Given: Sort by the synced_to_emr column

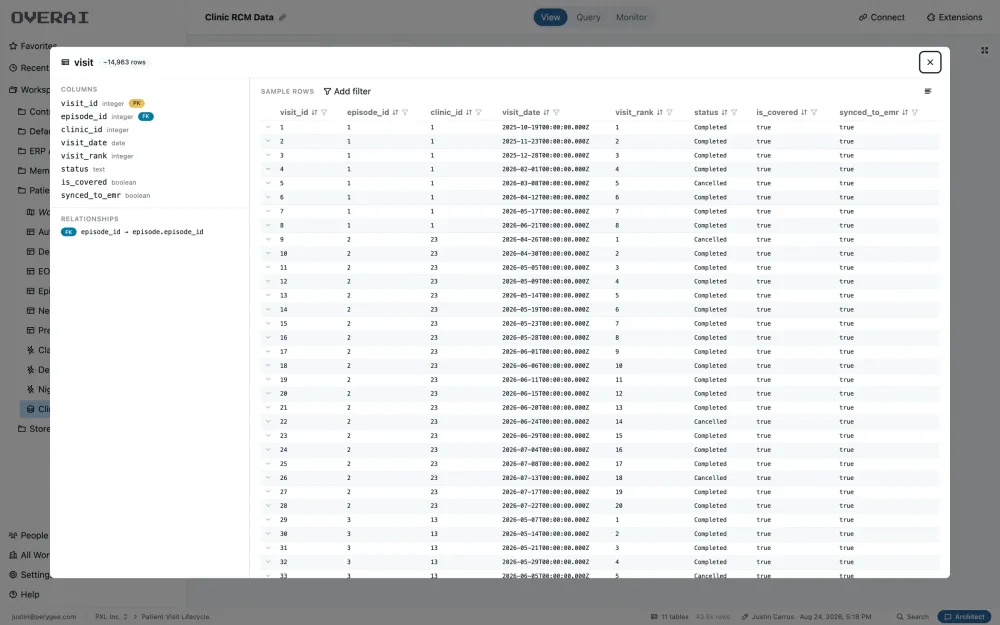Looking at the screenshot, I should pos(905,112).
